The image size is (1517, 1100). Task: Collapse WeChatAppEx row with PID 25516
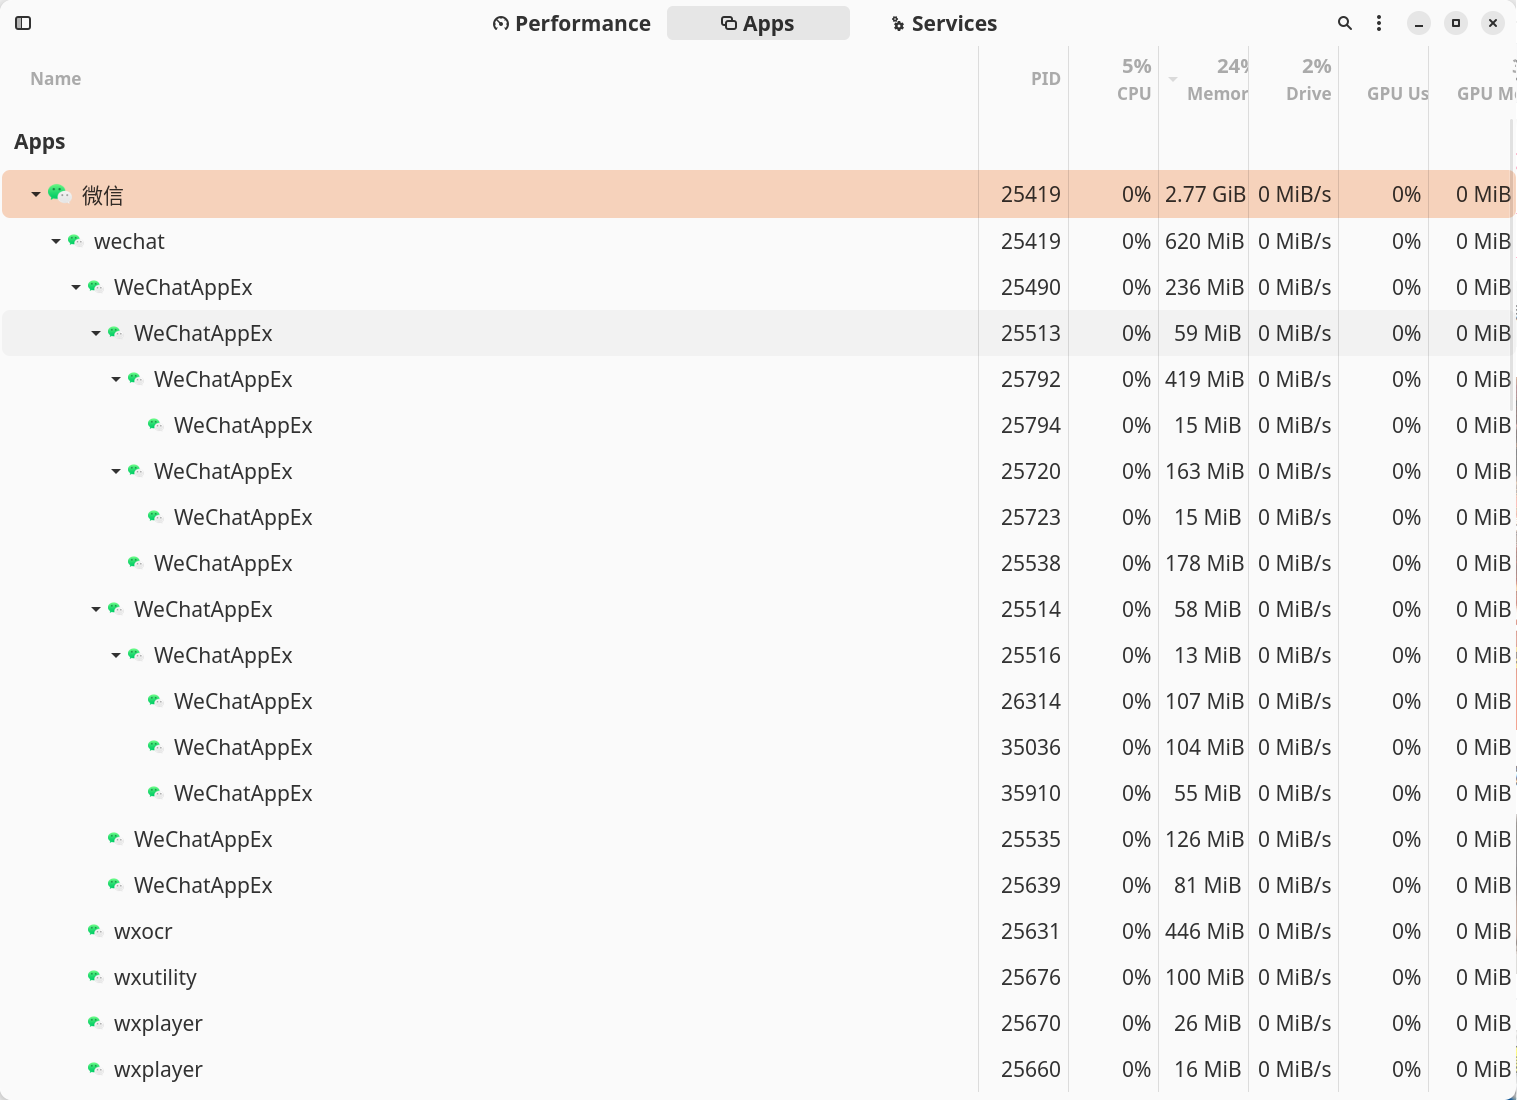coord(116,655)
